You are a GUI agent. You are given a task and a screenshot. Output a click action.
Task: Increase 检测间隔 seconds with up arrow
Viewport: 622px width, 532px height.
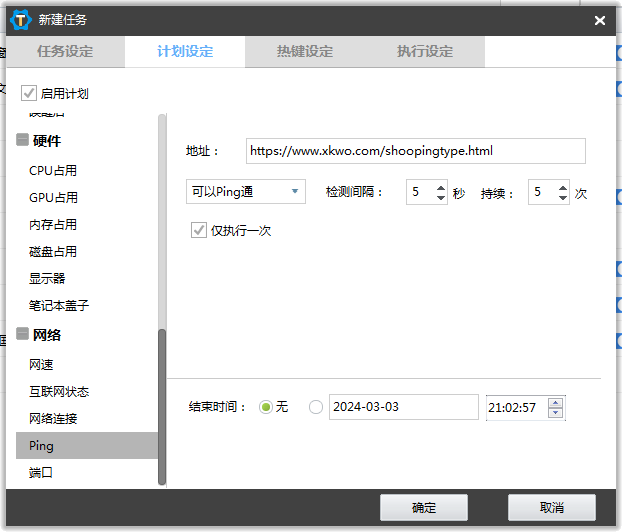pyautogui.click(x=441, y=187)
